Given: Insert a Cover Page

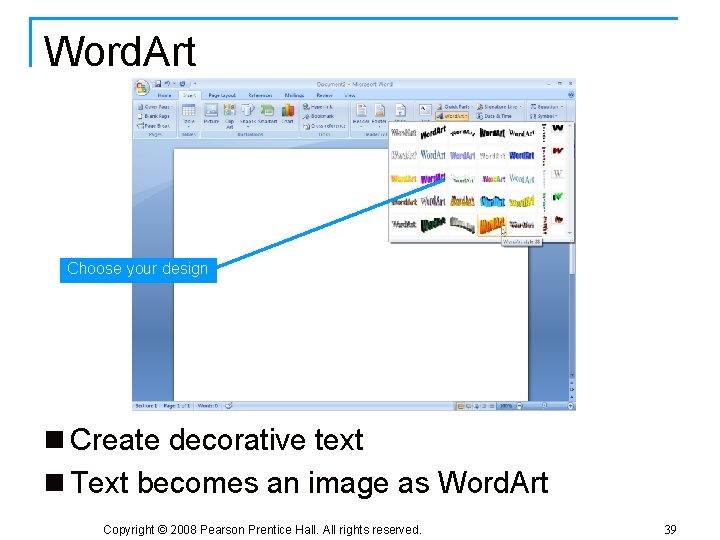Looking at the screenshot, I should [x=154, y=107].
